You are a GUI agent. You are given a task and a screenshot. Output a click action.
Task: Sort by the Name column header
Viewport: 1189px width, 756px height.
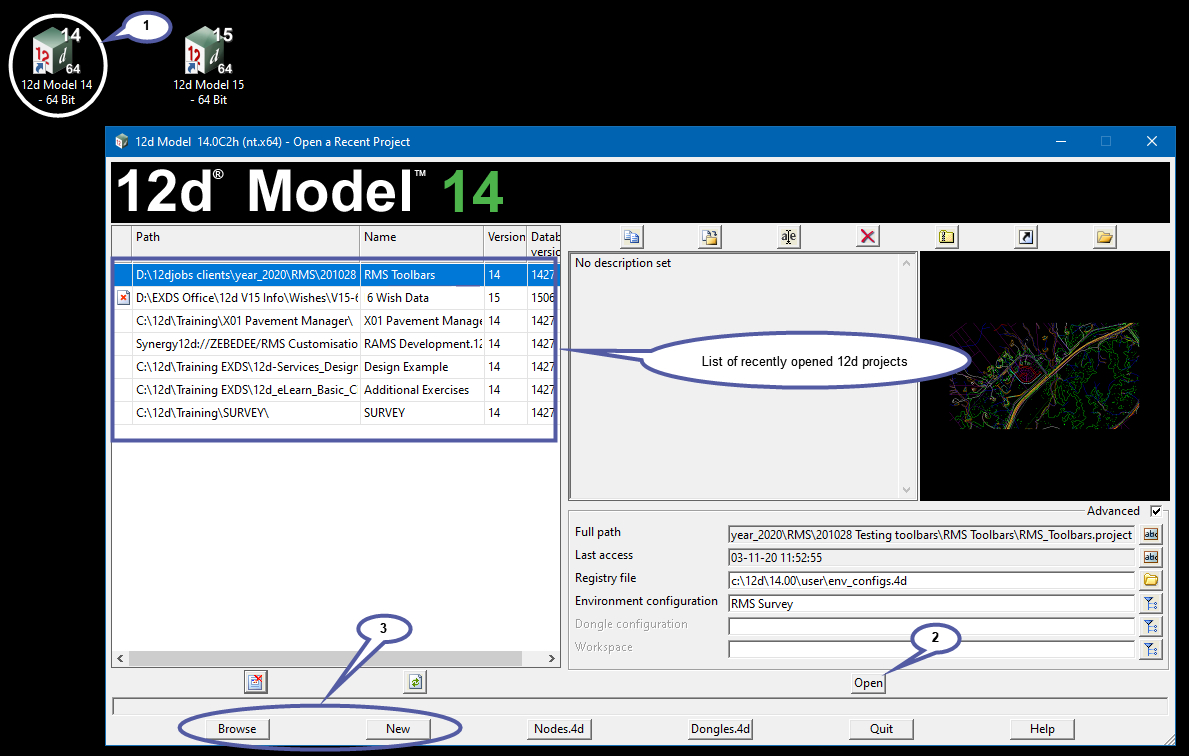pos(422,241)
